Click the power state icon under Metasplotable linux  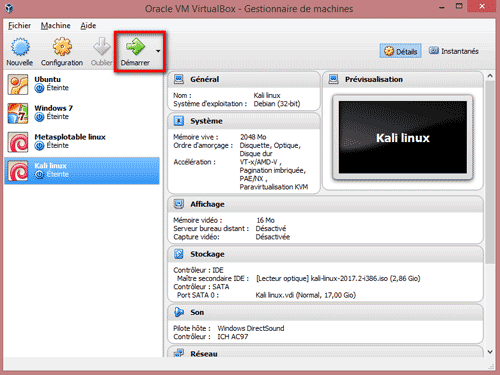(39, 146)
